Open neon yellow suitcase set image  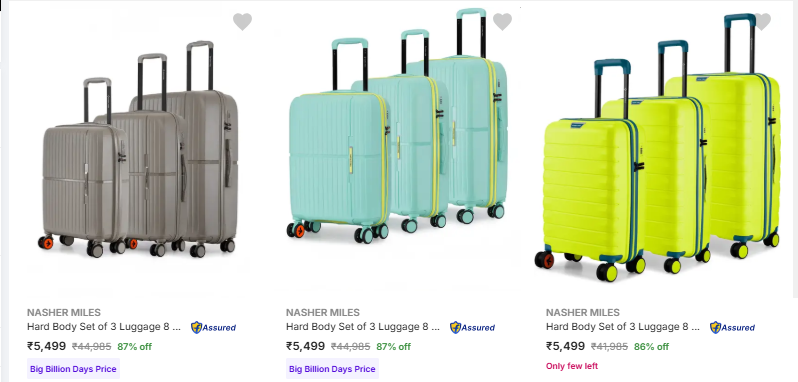[x=658, y=148]
